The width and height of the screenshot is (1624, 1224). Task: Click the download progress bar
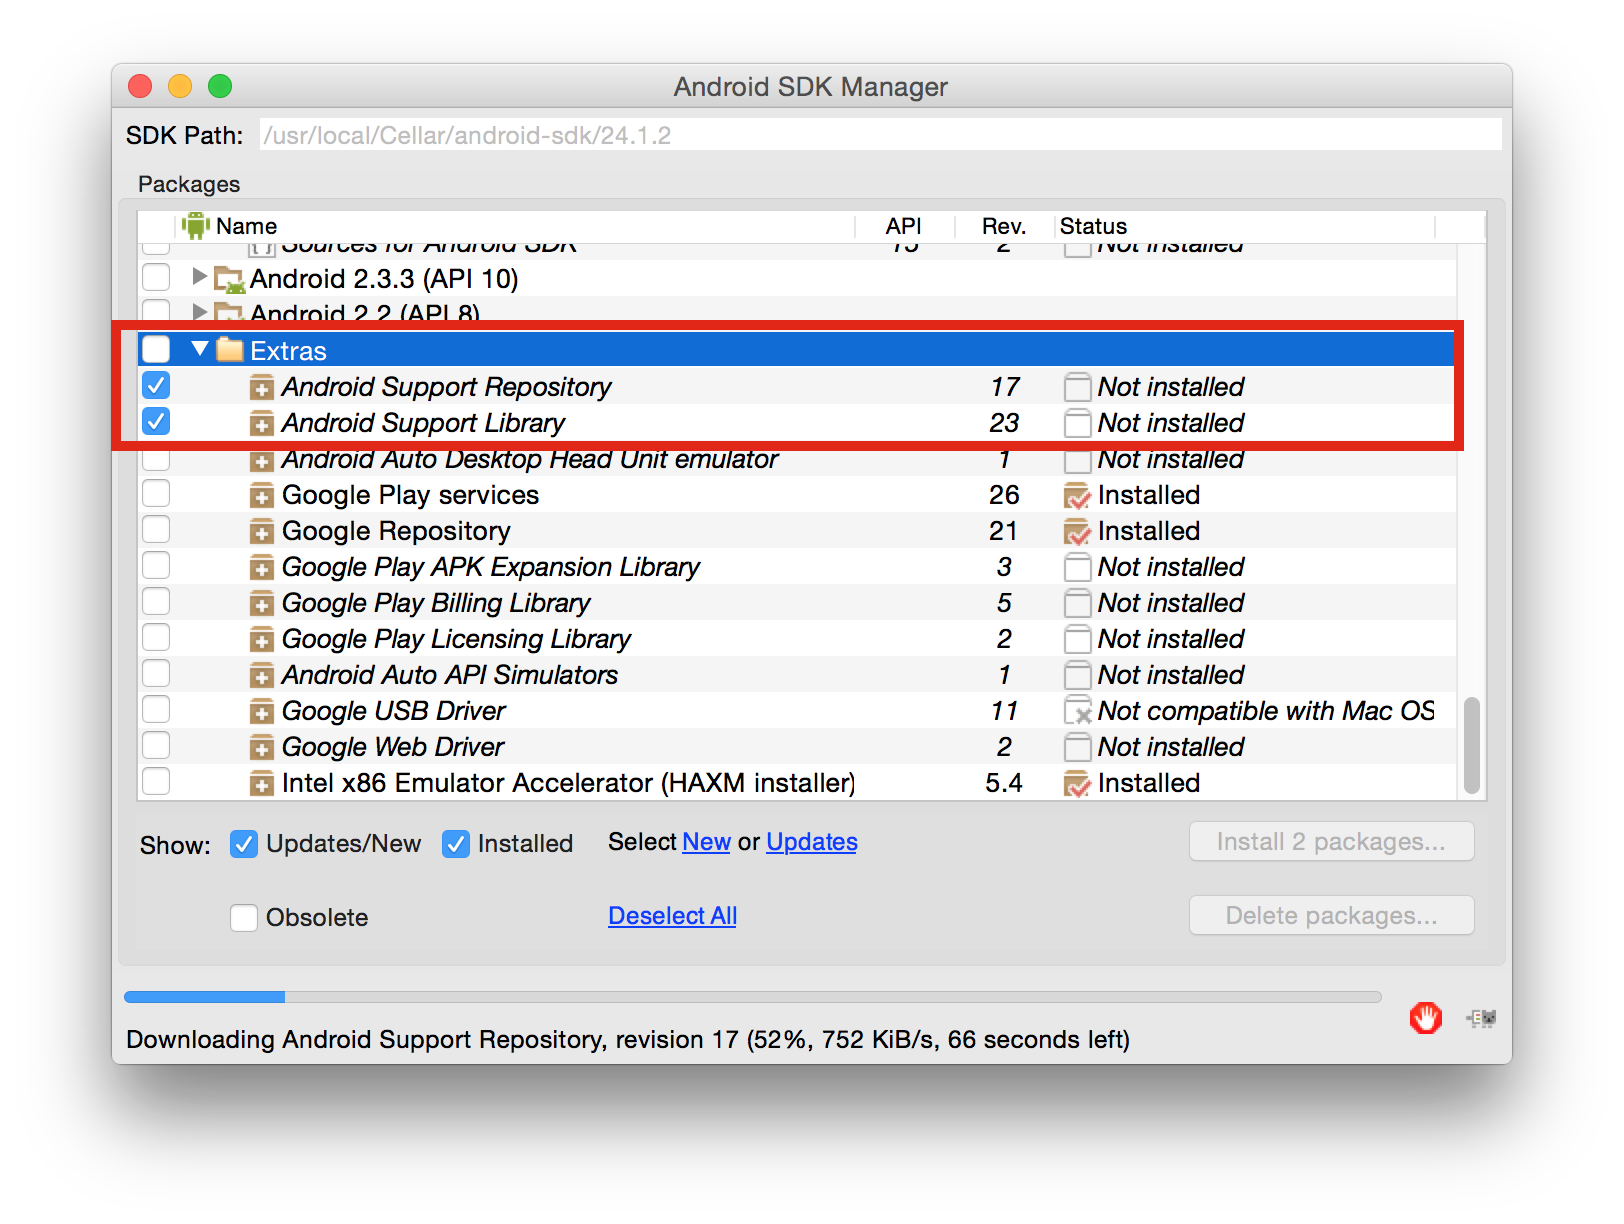[752, 997]
